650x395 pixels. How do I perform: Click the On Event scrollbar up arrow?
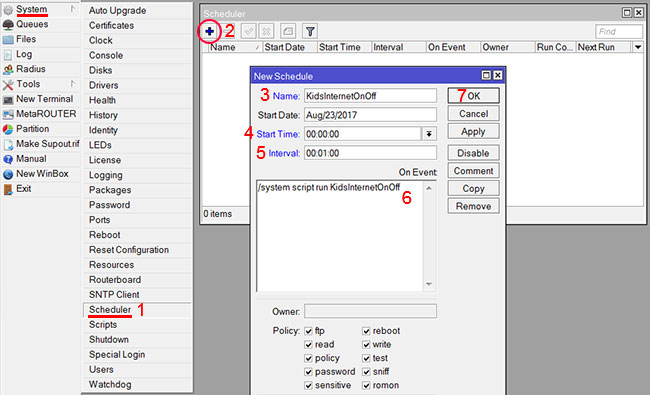pos(429,188)
